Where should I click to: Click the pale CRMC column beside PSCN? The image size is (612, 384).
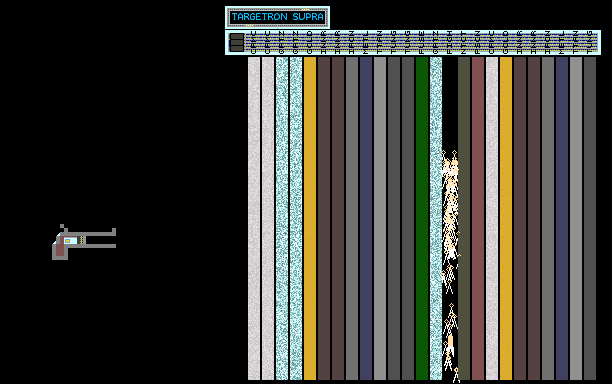click(x=492, y=219)
